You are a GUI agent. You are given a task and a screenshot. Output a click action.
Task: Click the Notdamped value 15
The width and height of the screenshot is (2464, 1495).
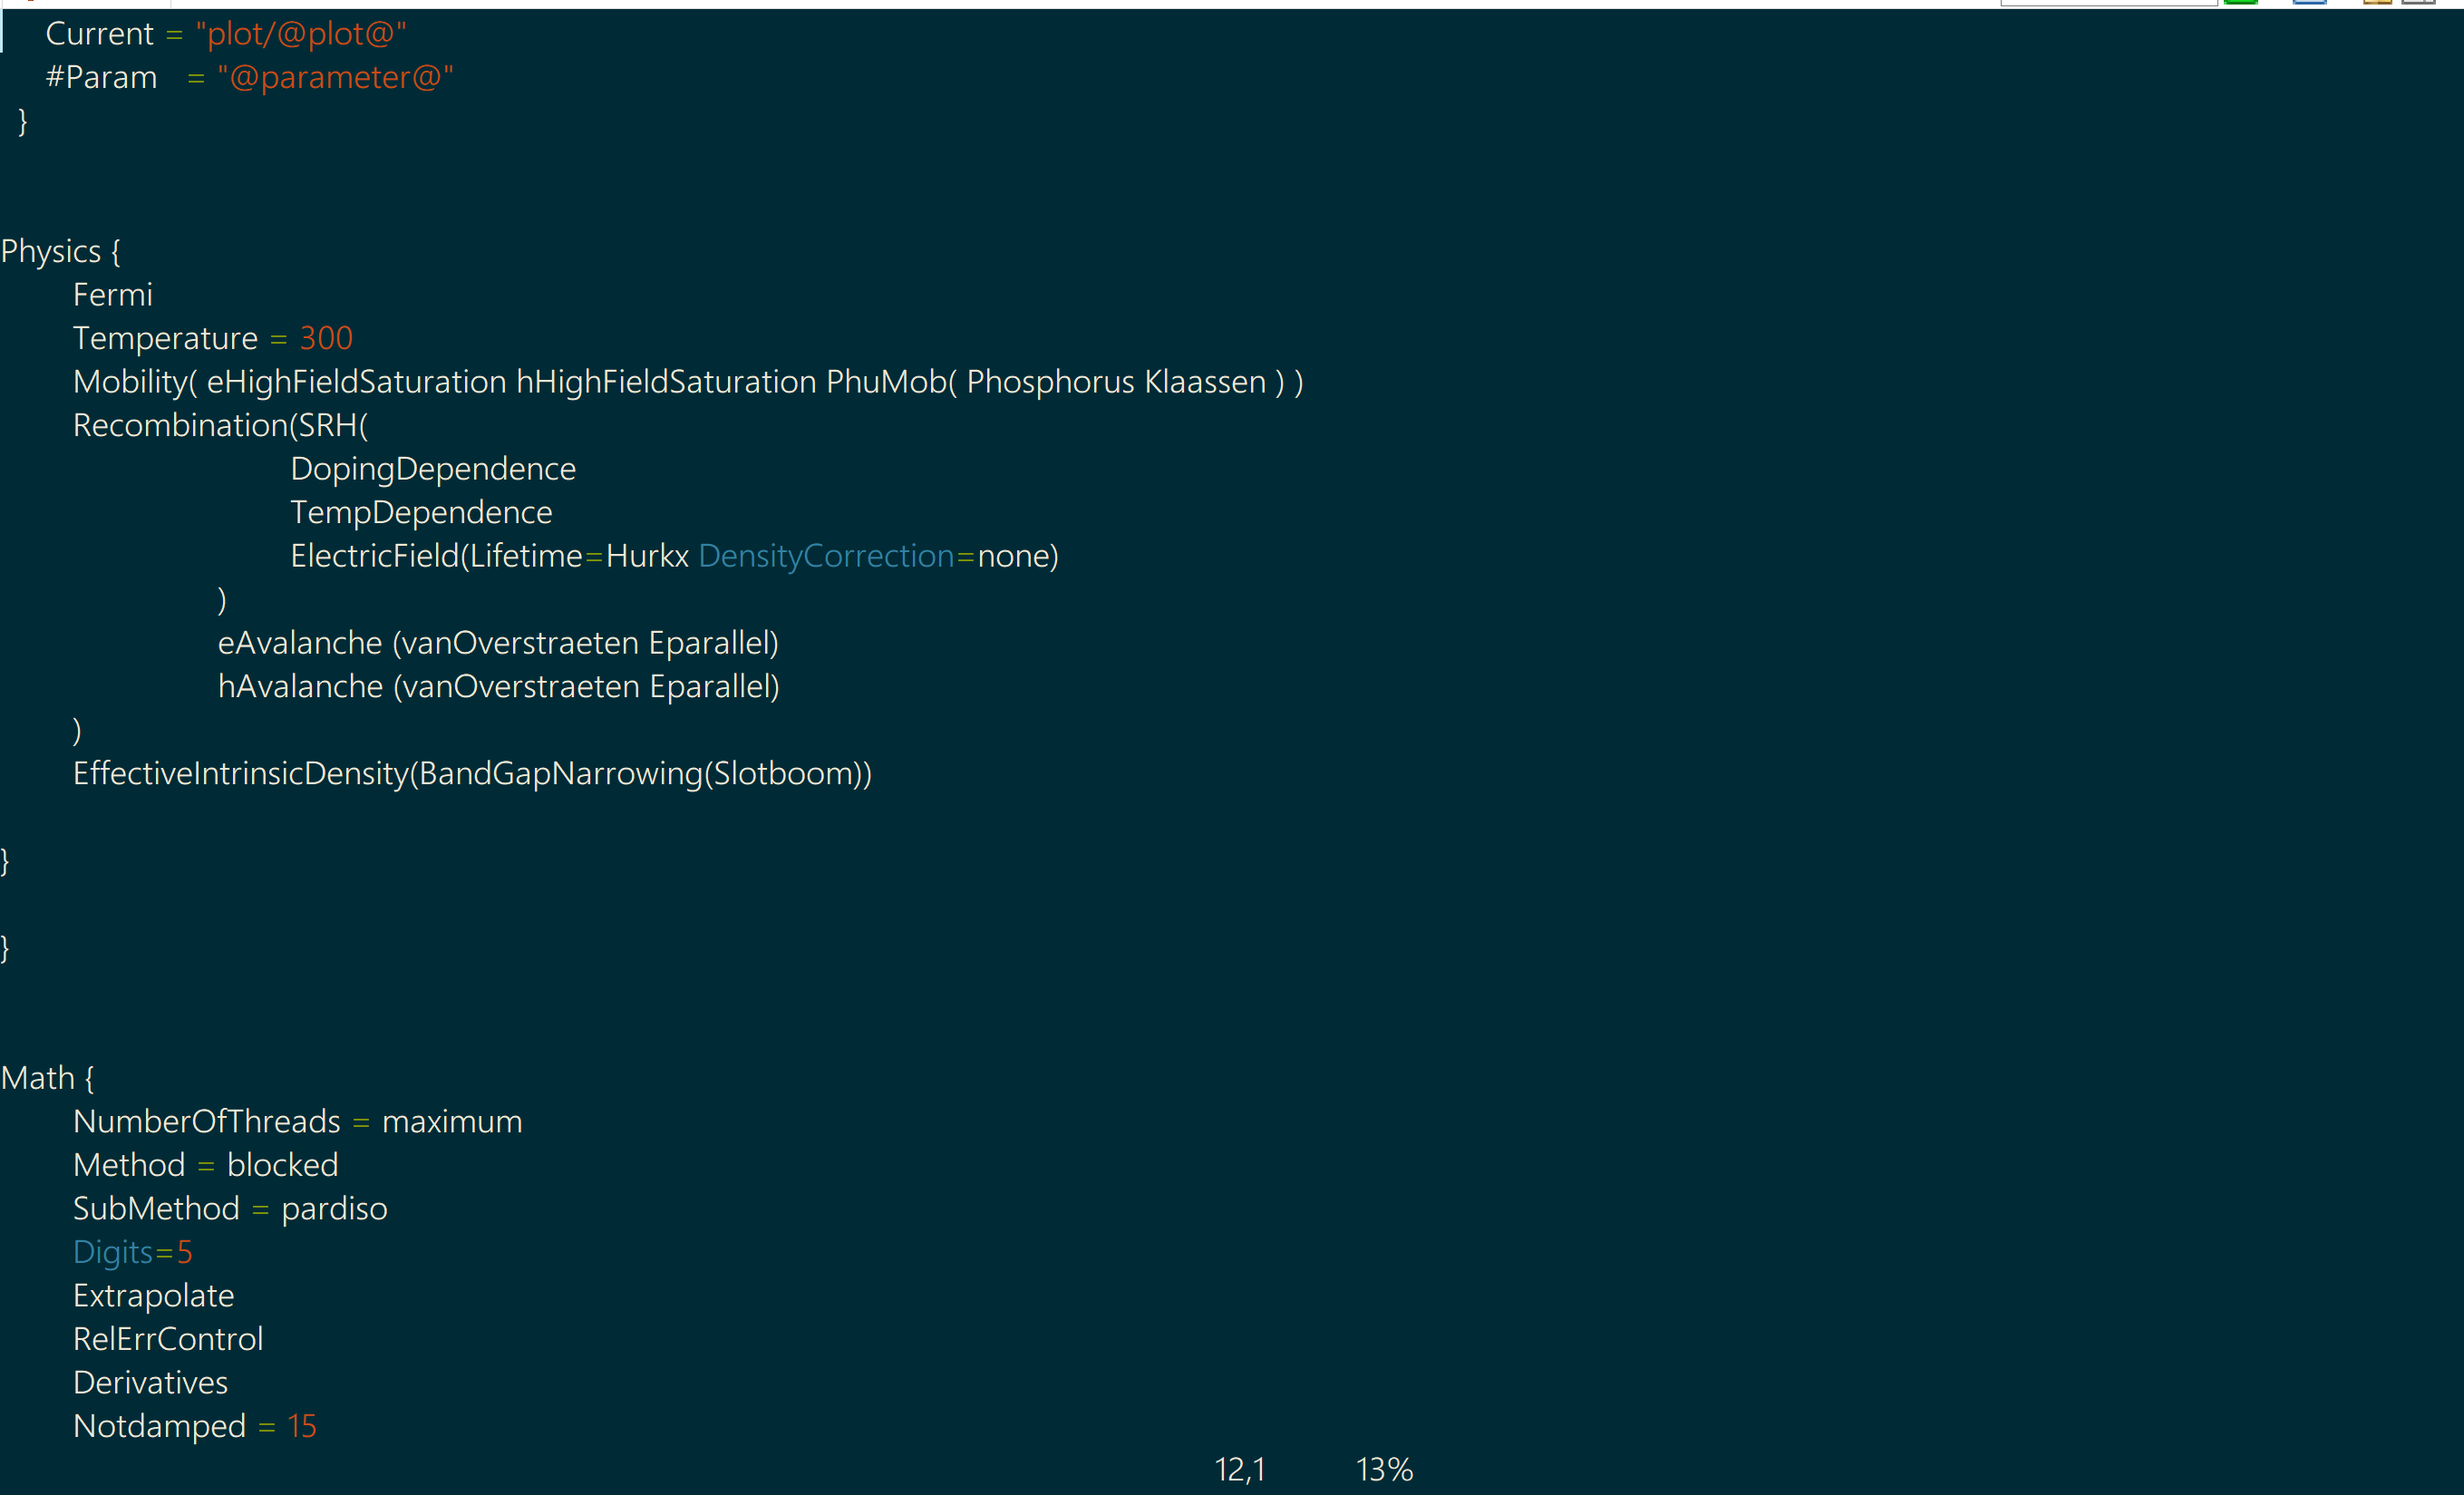(x=301, y=1426)
